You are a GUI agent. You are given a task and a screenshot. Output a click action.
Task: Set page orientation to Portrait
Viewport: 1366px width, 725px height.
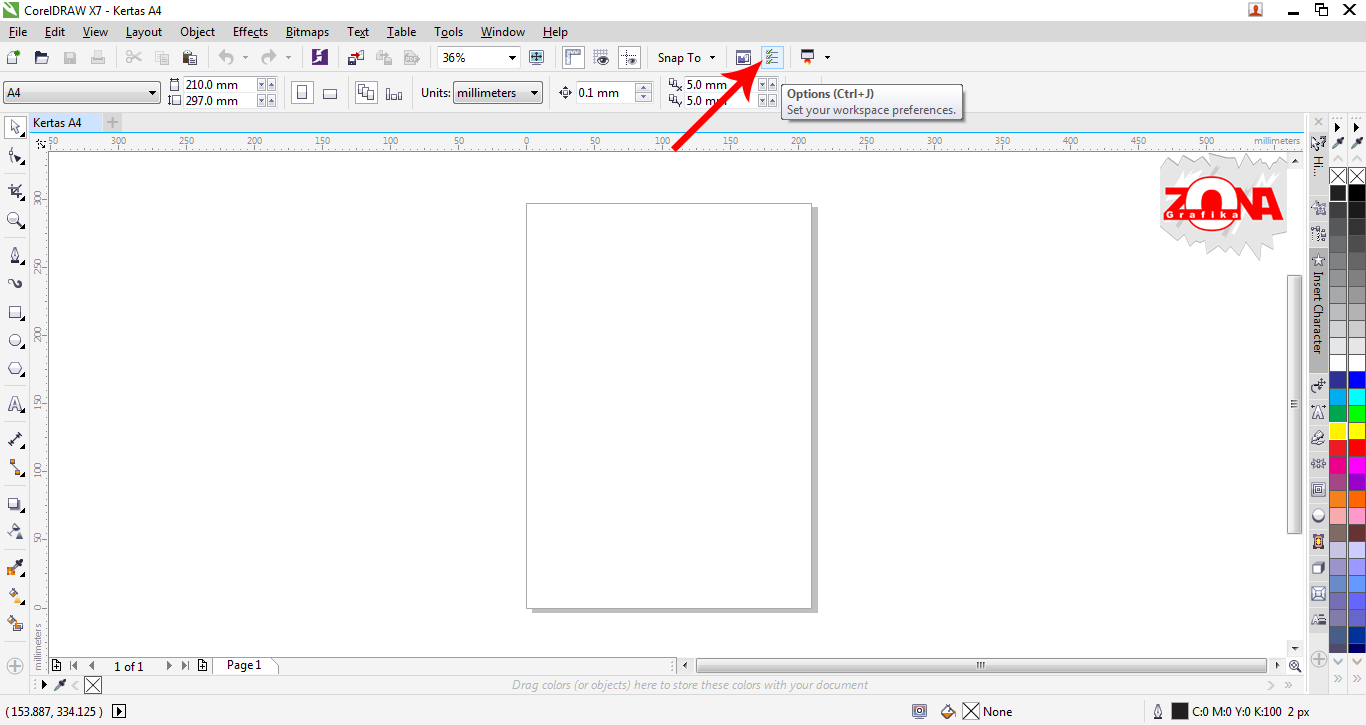coord(302,93)
